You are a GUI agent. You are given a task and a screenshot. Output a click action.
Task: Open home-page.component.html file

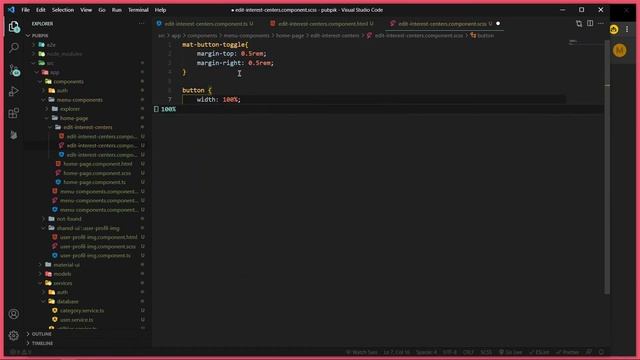point(98,164)
